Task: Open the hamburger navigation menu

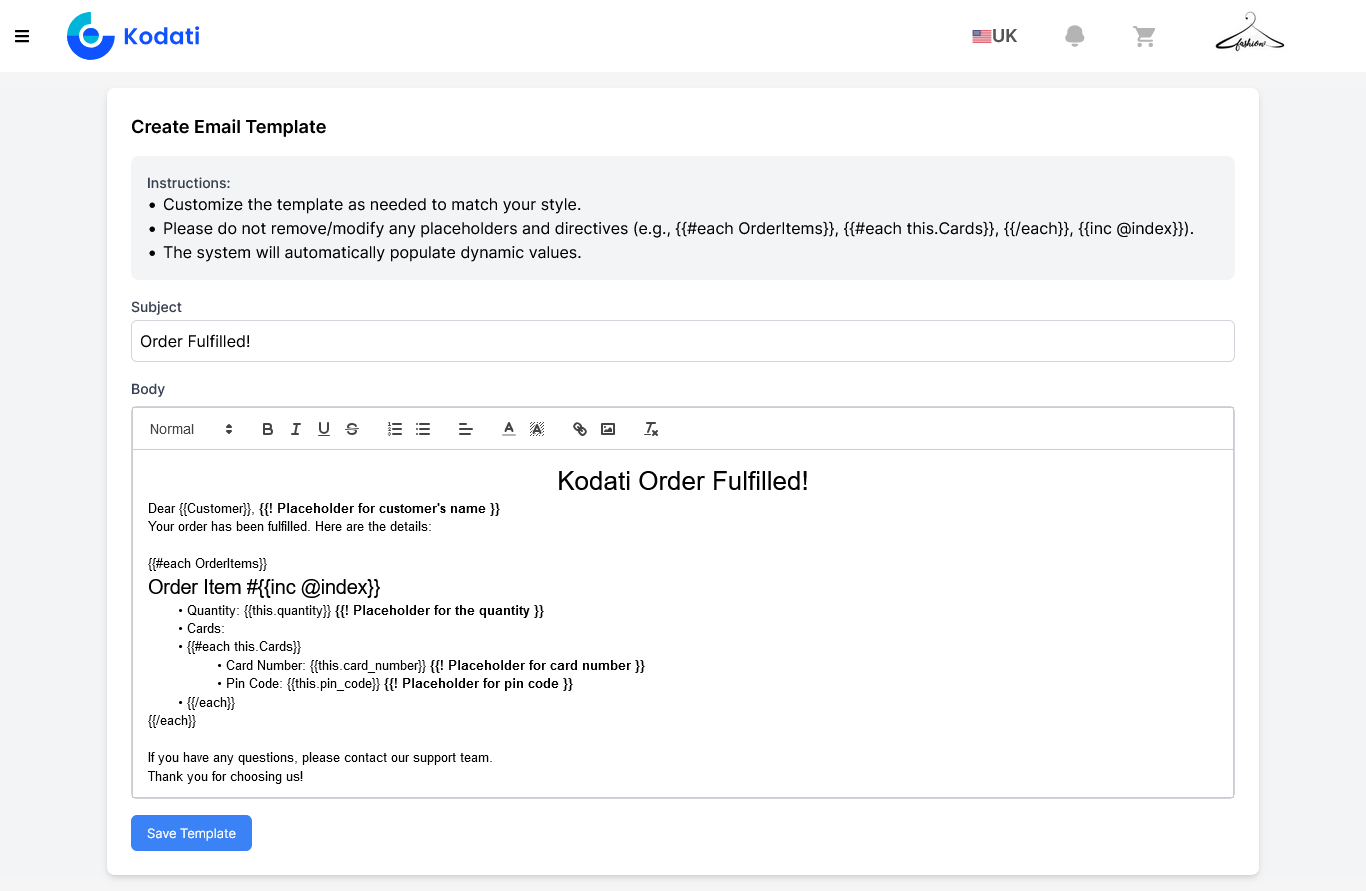Action: (22, 37)
